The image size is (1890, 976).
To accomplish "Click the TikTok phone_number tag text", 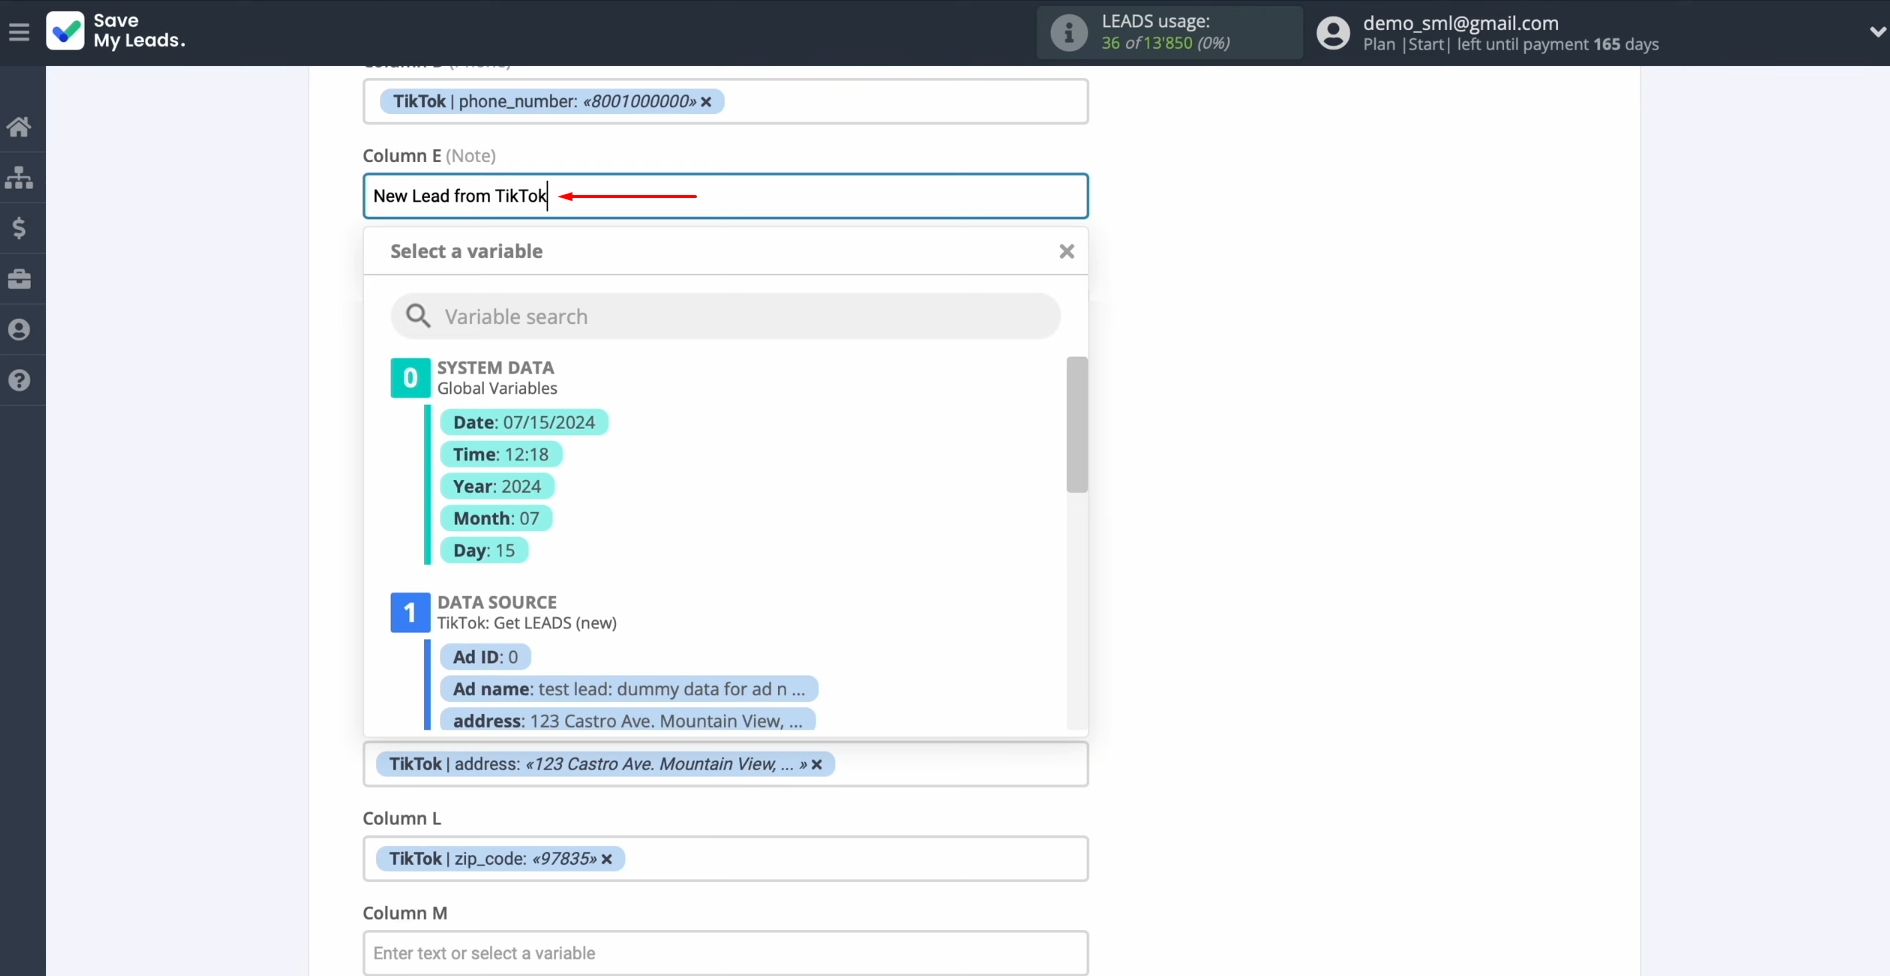I will pyautogui.click(x=545, y=101).
